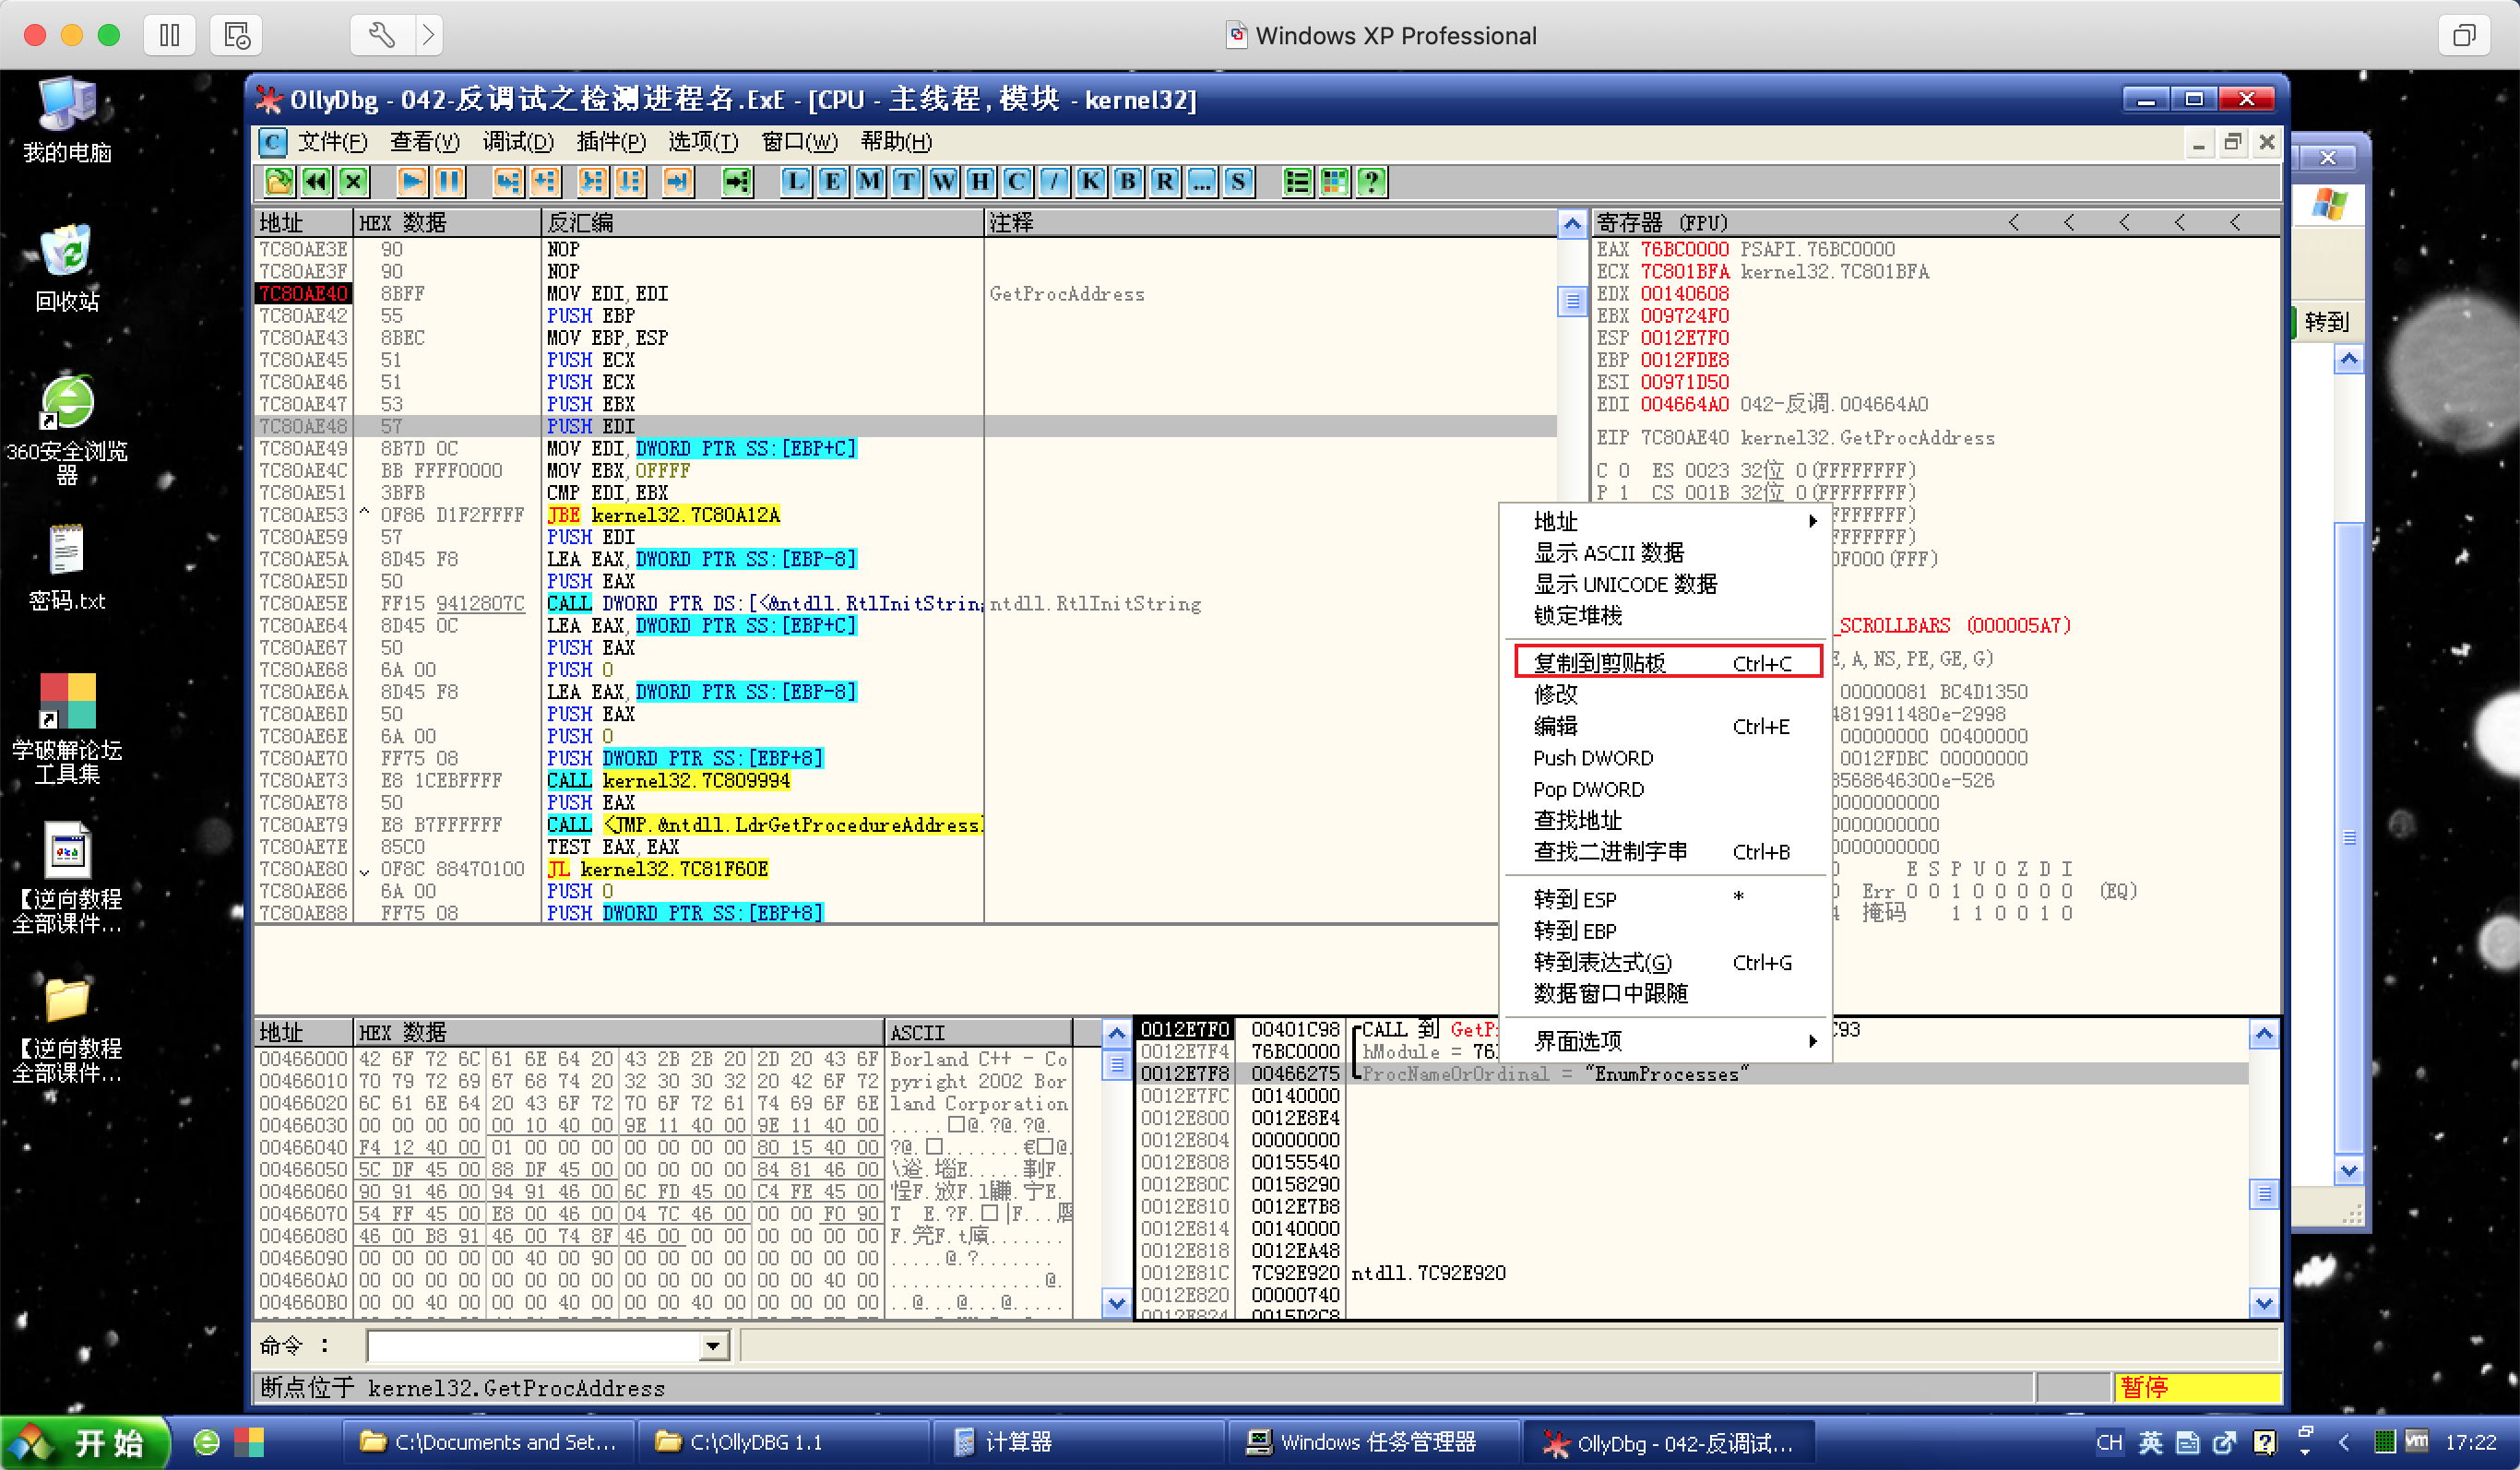Screen dimensions: 2520x1470
Task: Click 转到表达式(G) menu entry
Action: coord(1602,962)
